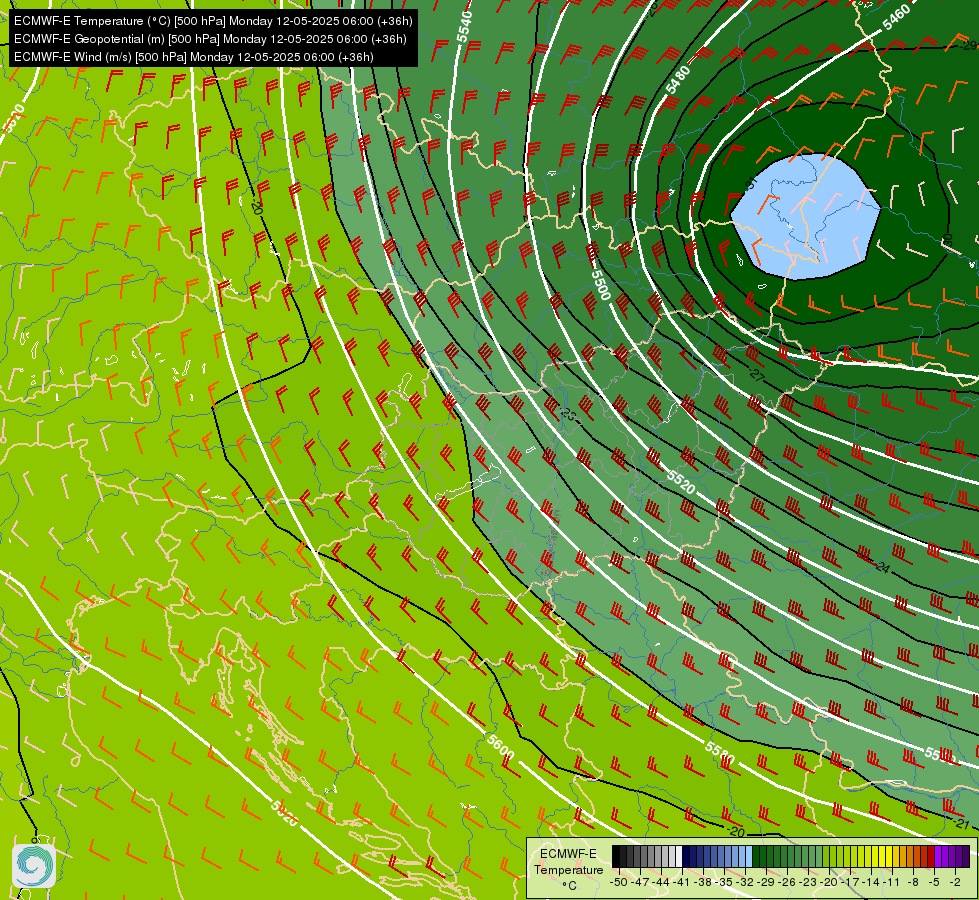Pick the white swatch in the legend color bar
The image size is (979, 900).
[x=679, y=857]
